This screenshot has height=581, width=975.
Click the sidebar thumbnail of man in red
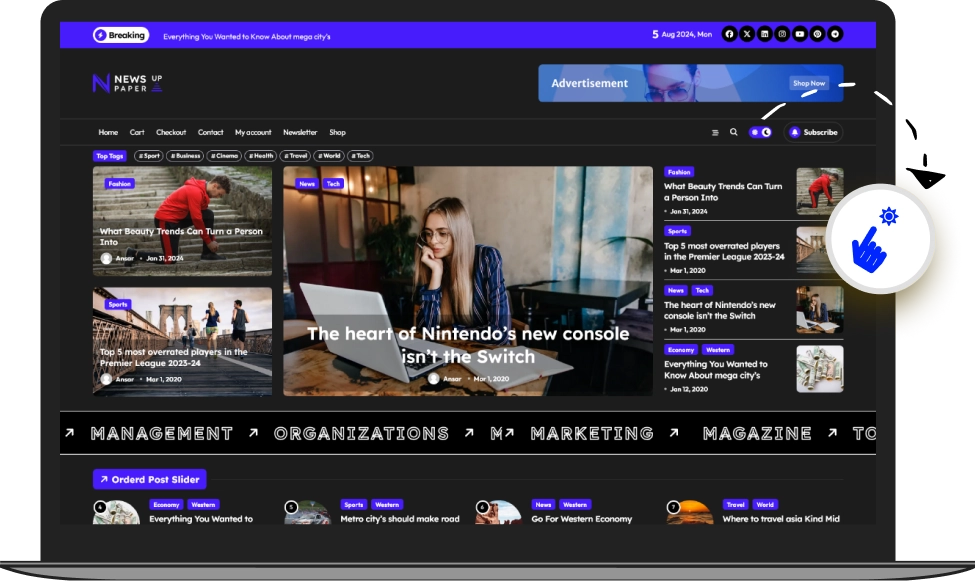820,191
